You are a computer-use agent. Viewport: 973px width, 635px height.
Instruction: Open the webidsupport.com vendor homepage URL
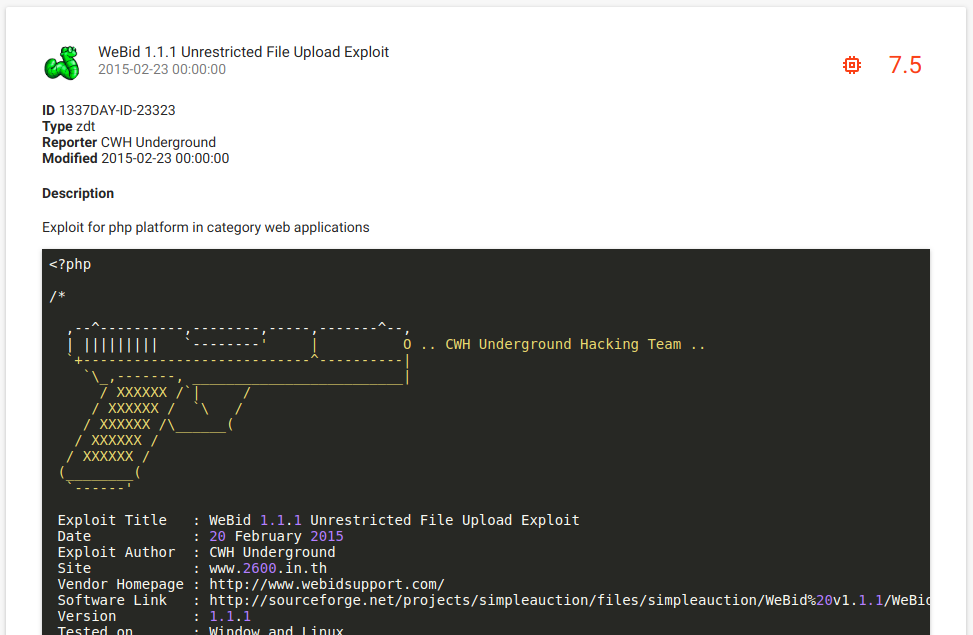(326, 584)
